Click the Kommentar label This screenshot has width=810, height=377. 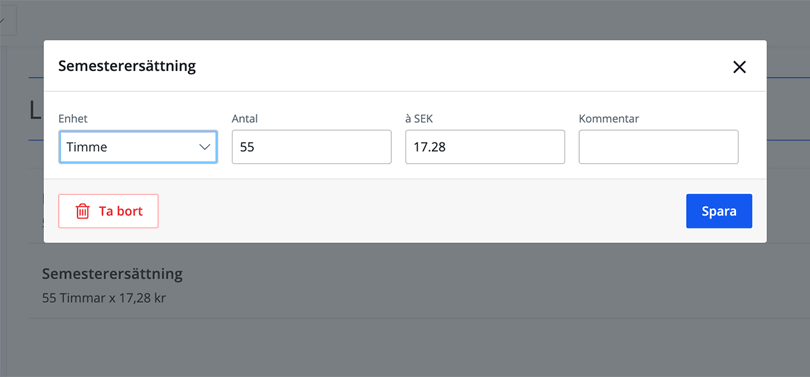pyautogui.click(x=609, y=119)
